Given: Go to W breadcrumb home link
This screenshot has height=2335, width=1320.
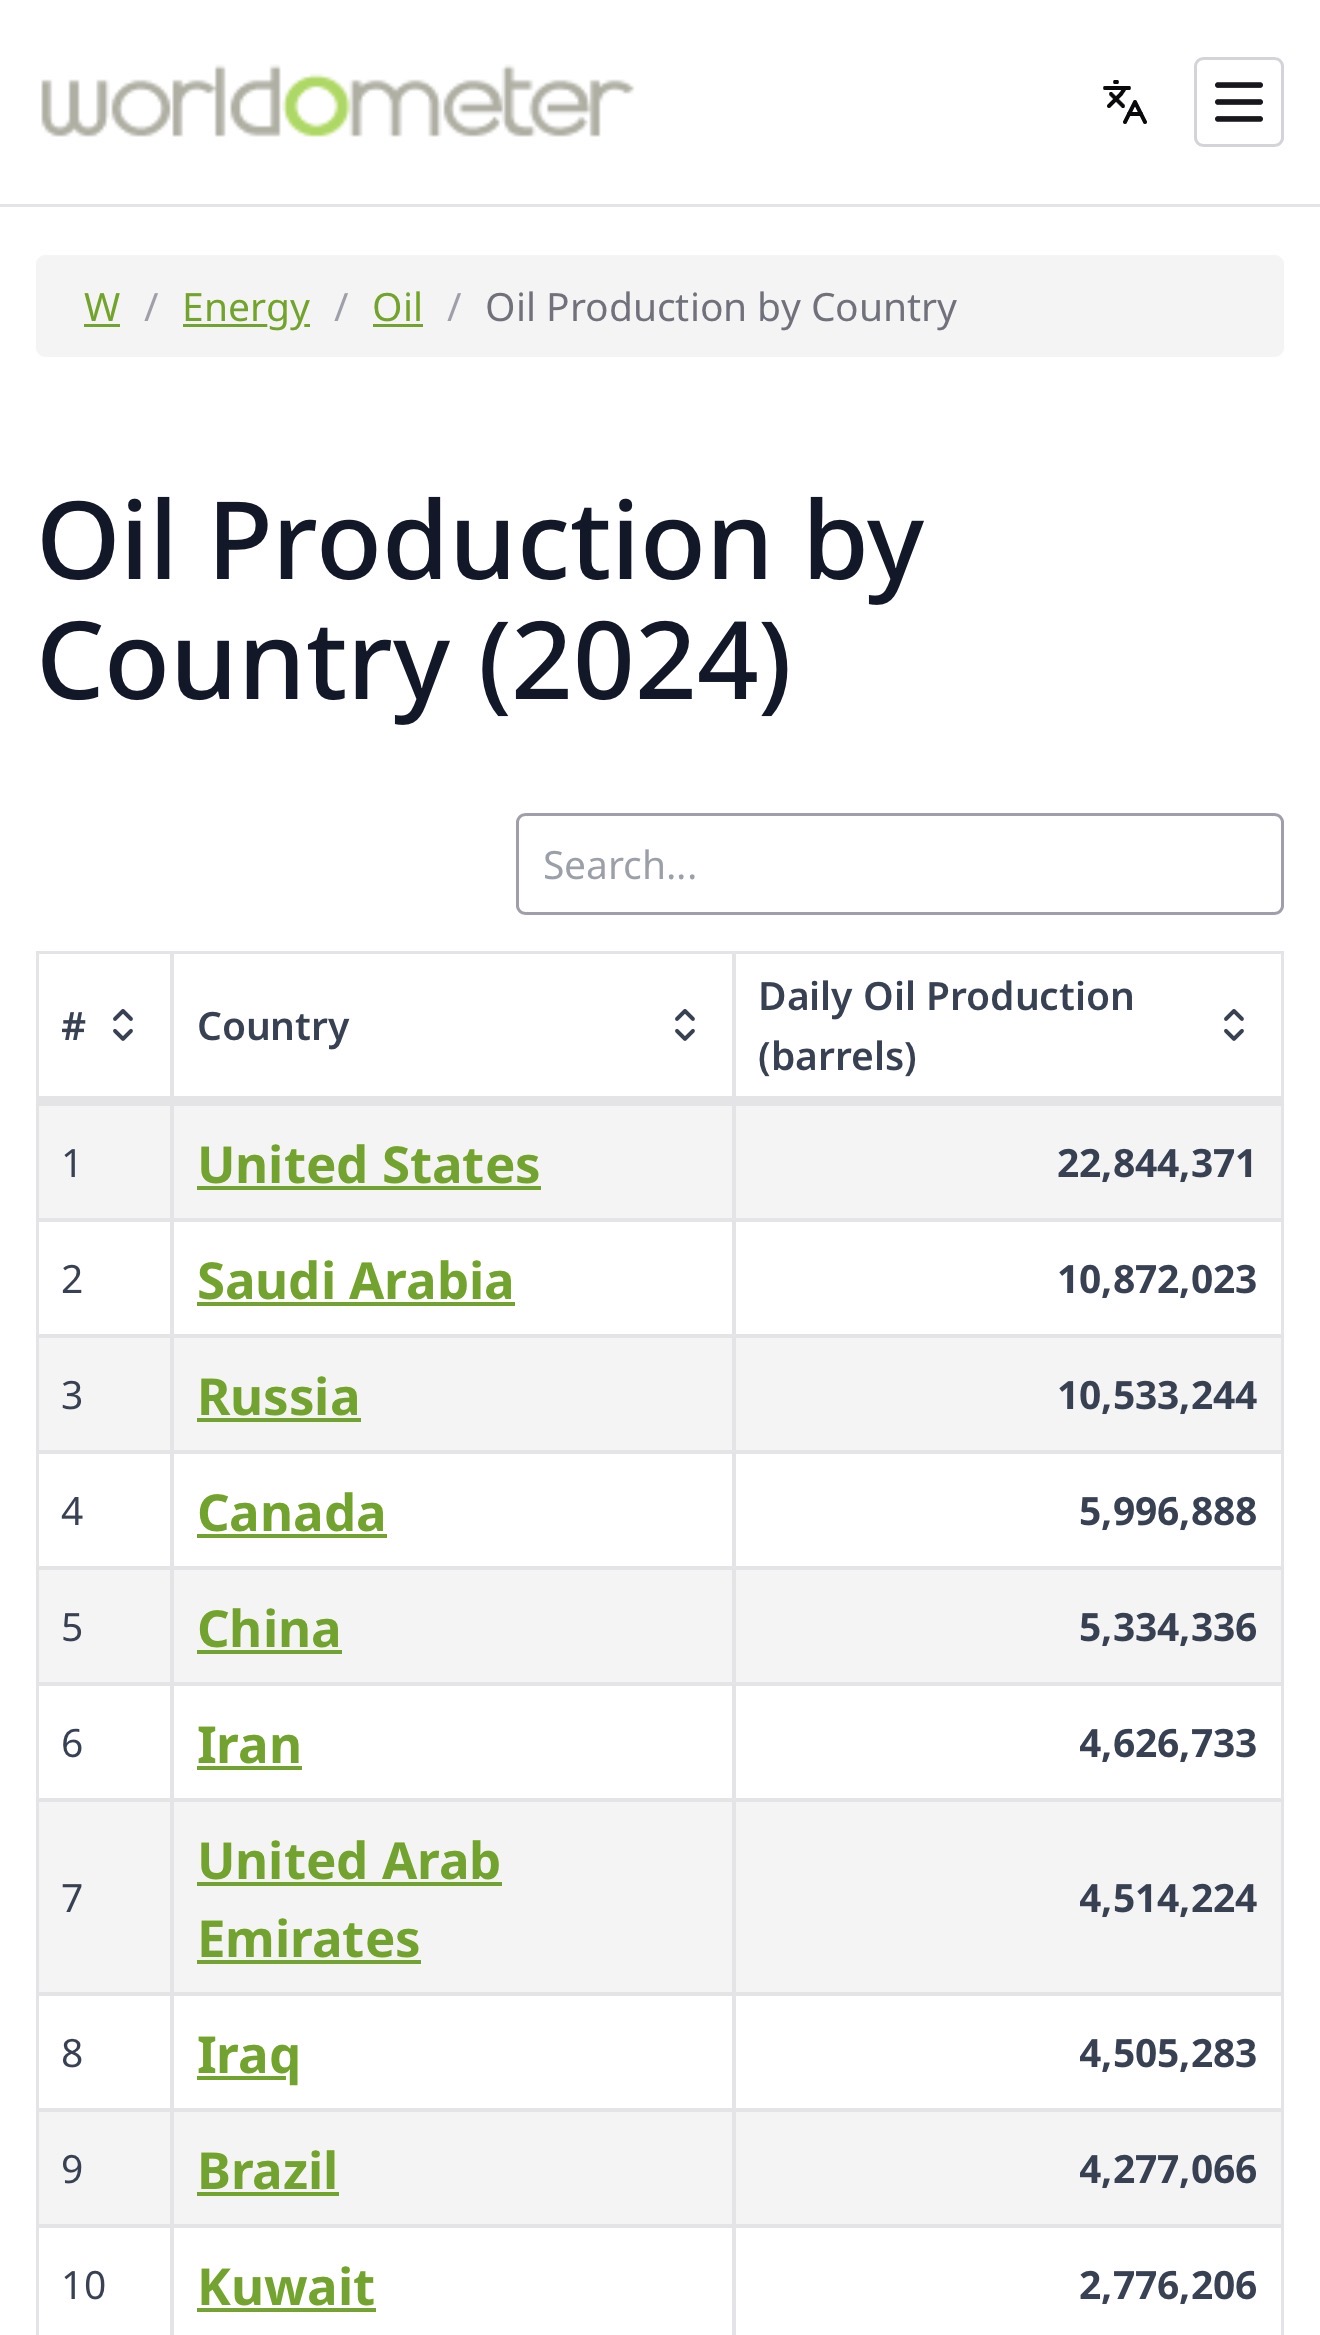Looking at the screenshot, I should click(102, 307).
